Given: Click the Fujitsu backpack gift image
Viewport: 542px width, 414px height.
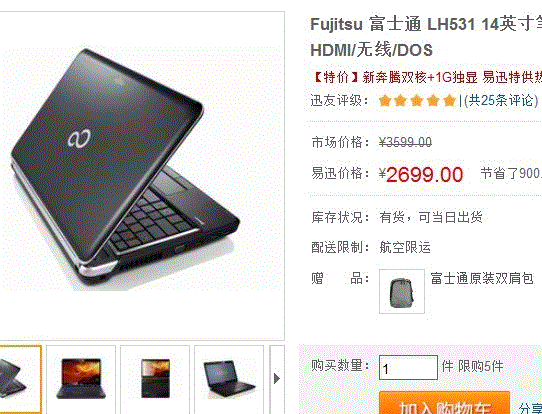Looking at the screenshot, I should click(402, 291).
